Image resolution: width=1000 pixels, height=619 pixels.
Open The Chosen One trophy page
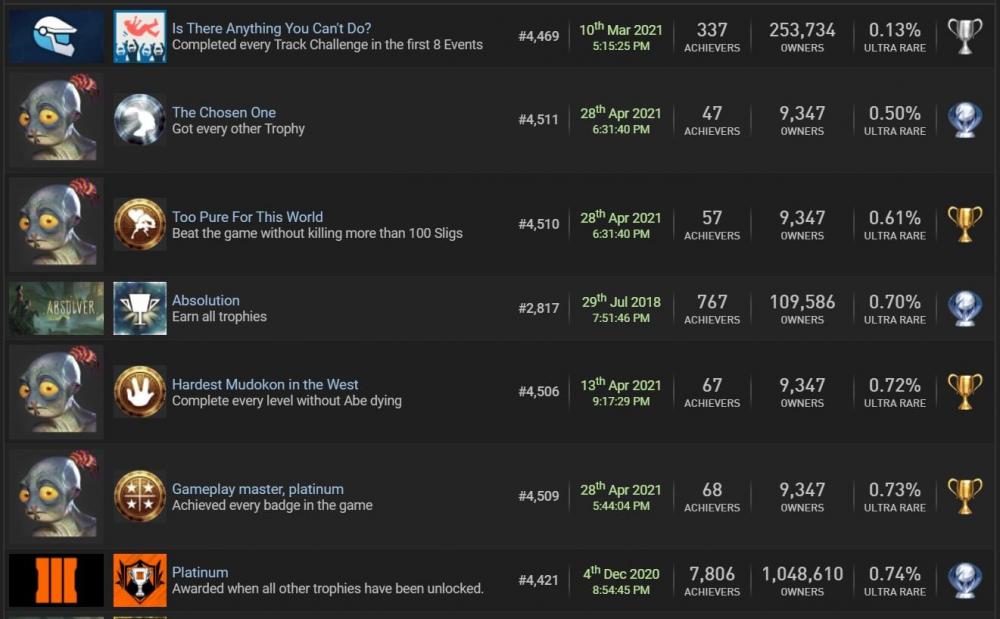point(224,112)
